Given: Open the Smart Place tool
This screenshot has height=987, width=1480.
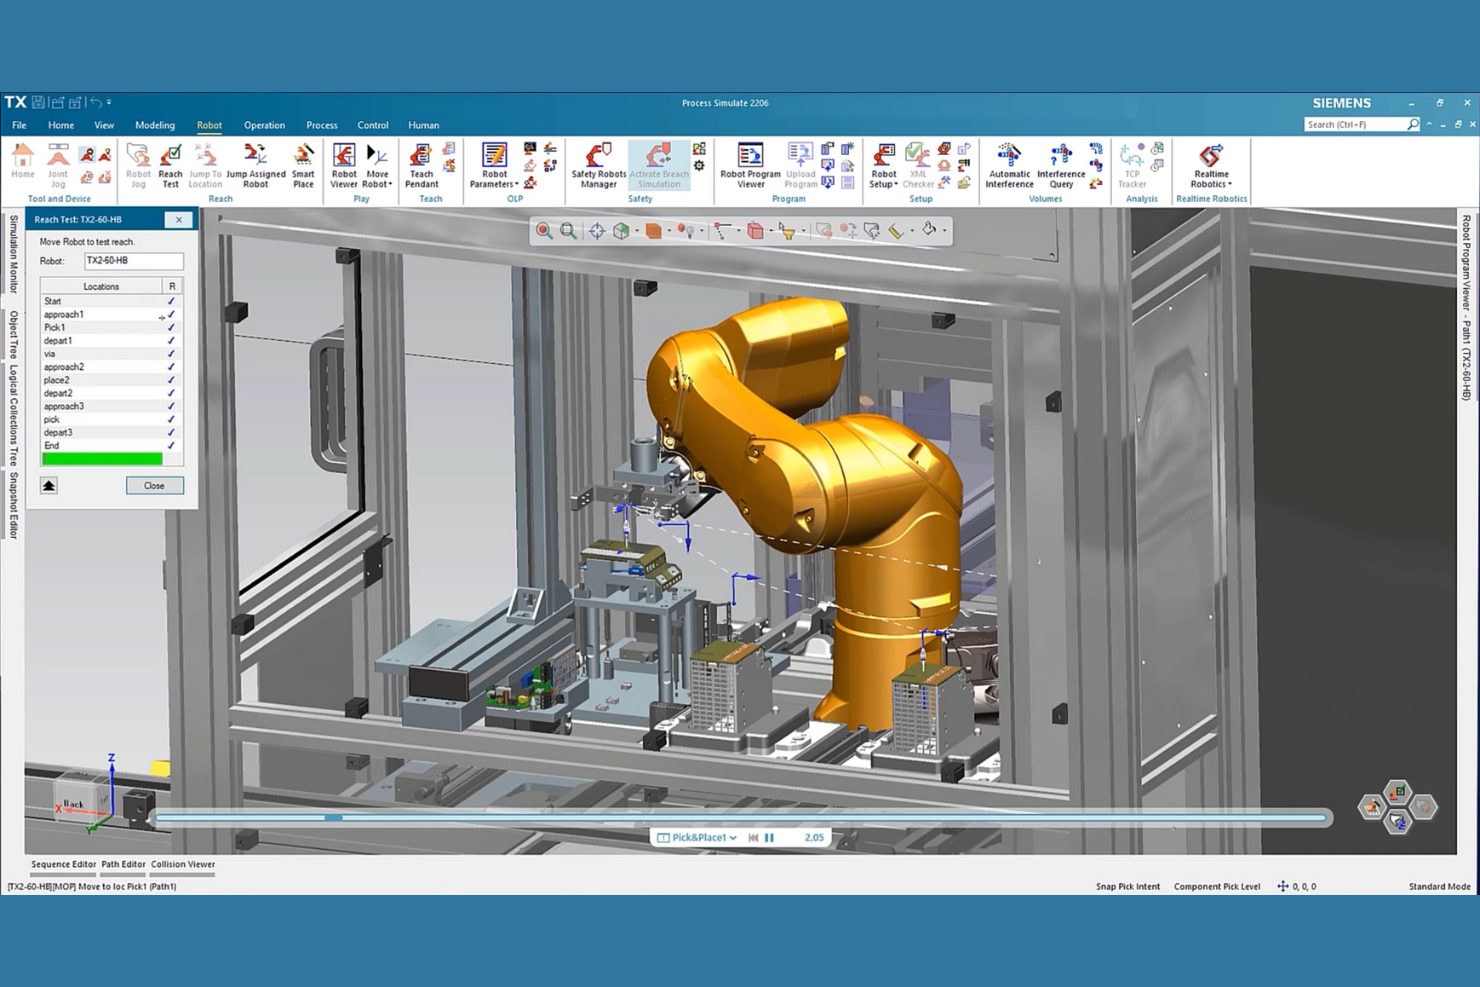Looking at the screenshot, I should (303, 165).
